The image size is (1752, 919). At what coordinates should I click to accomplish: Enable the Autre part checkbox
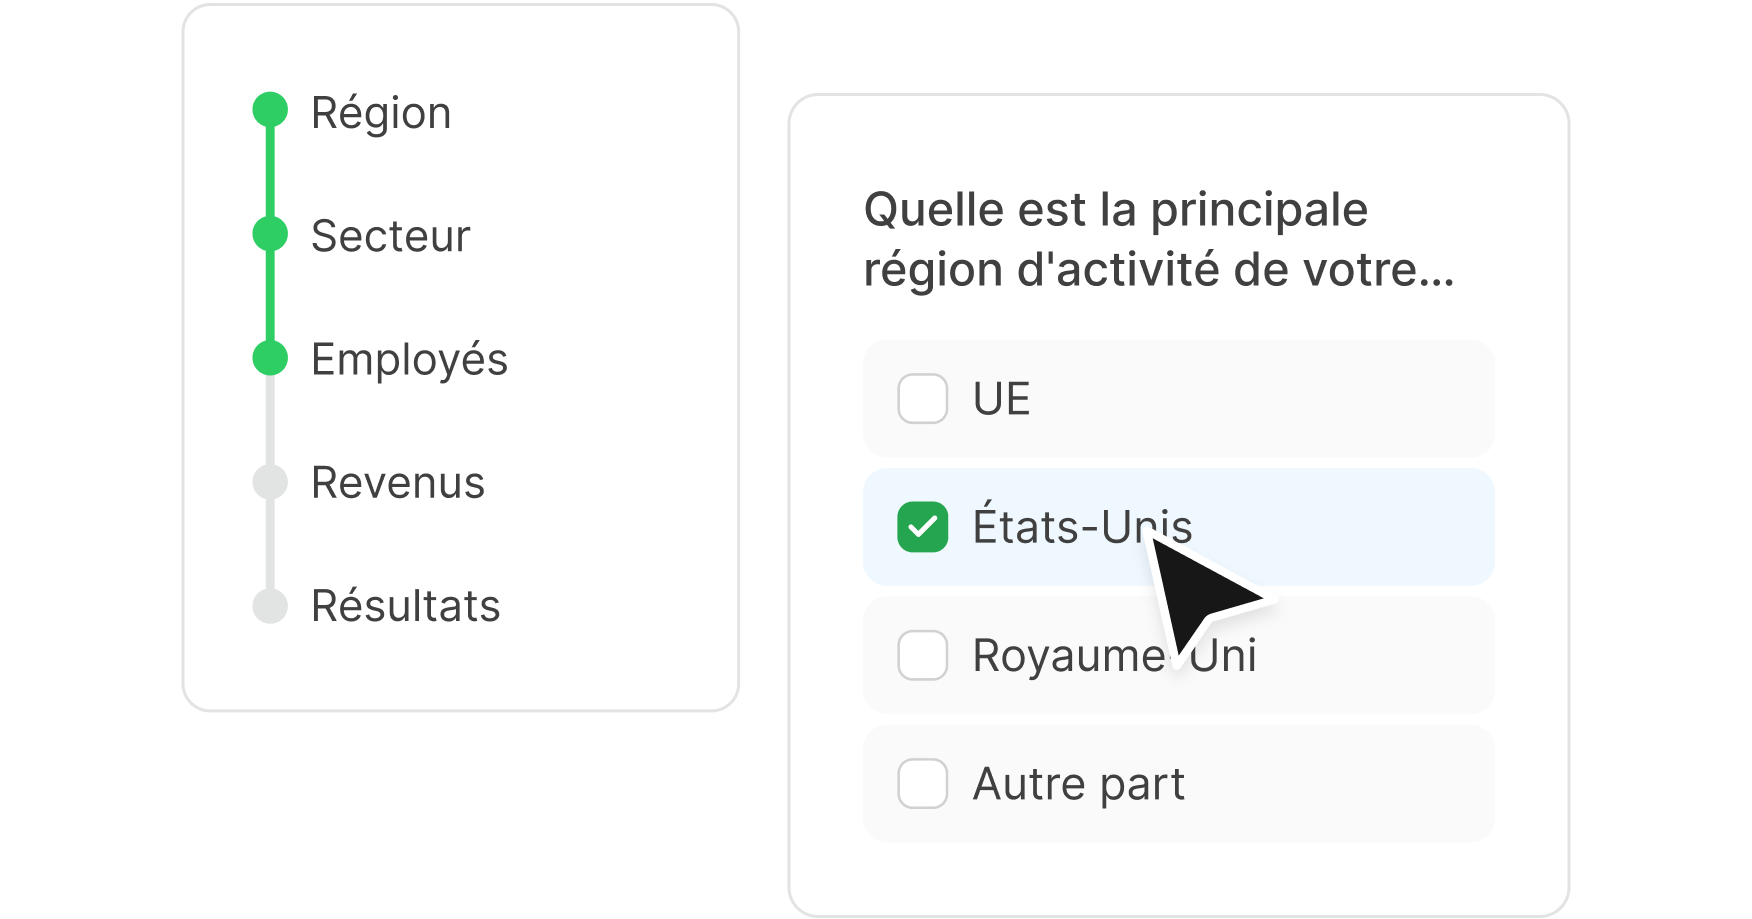click(922, 783)
